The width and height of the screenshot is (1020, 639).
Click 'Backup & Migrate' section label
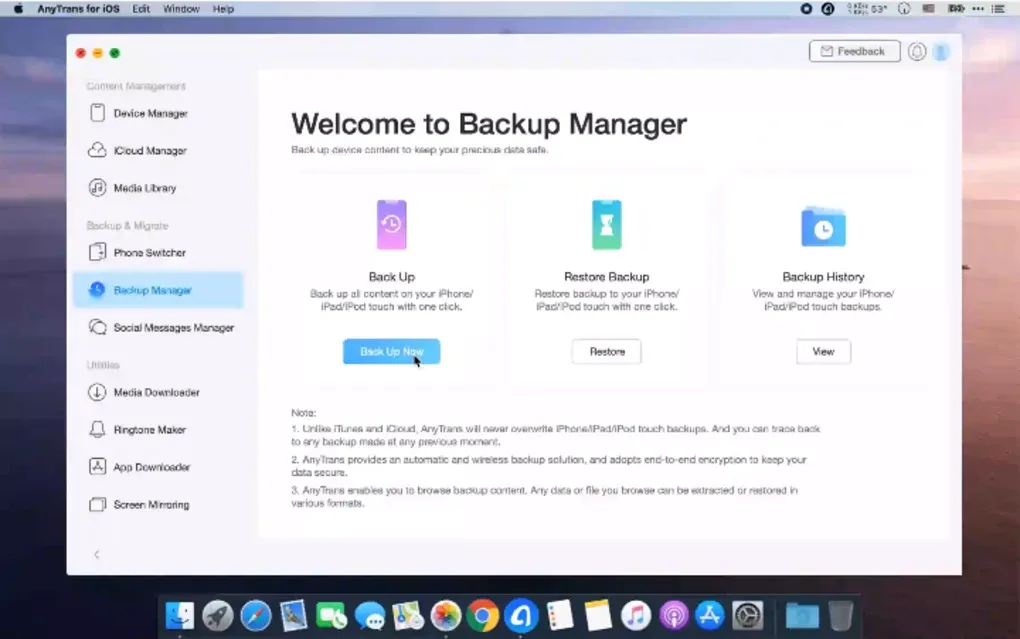pos(128,225)
